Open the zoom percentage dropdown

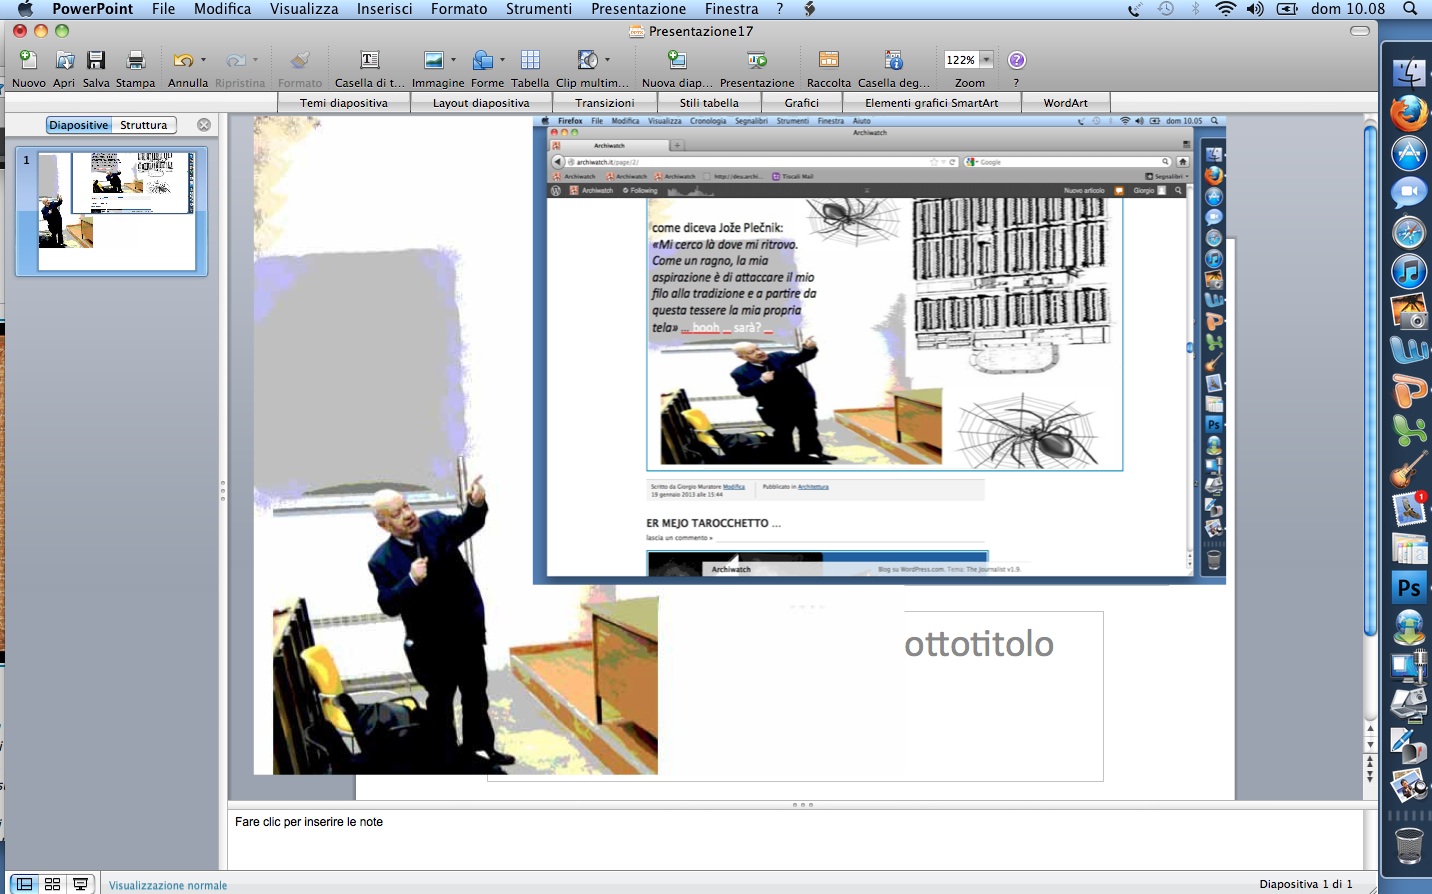pos(987,60)
